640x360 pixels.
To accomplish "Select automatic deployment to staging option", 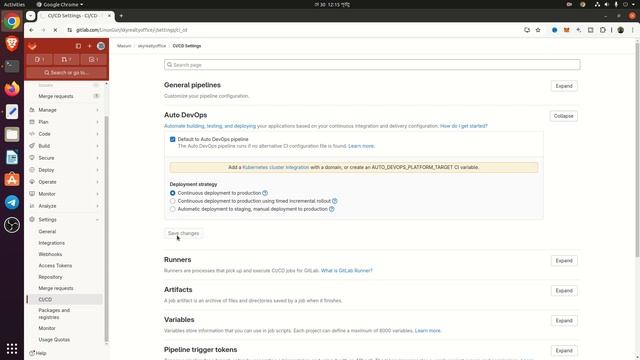I will point(173,209).
